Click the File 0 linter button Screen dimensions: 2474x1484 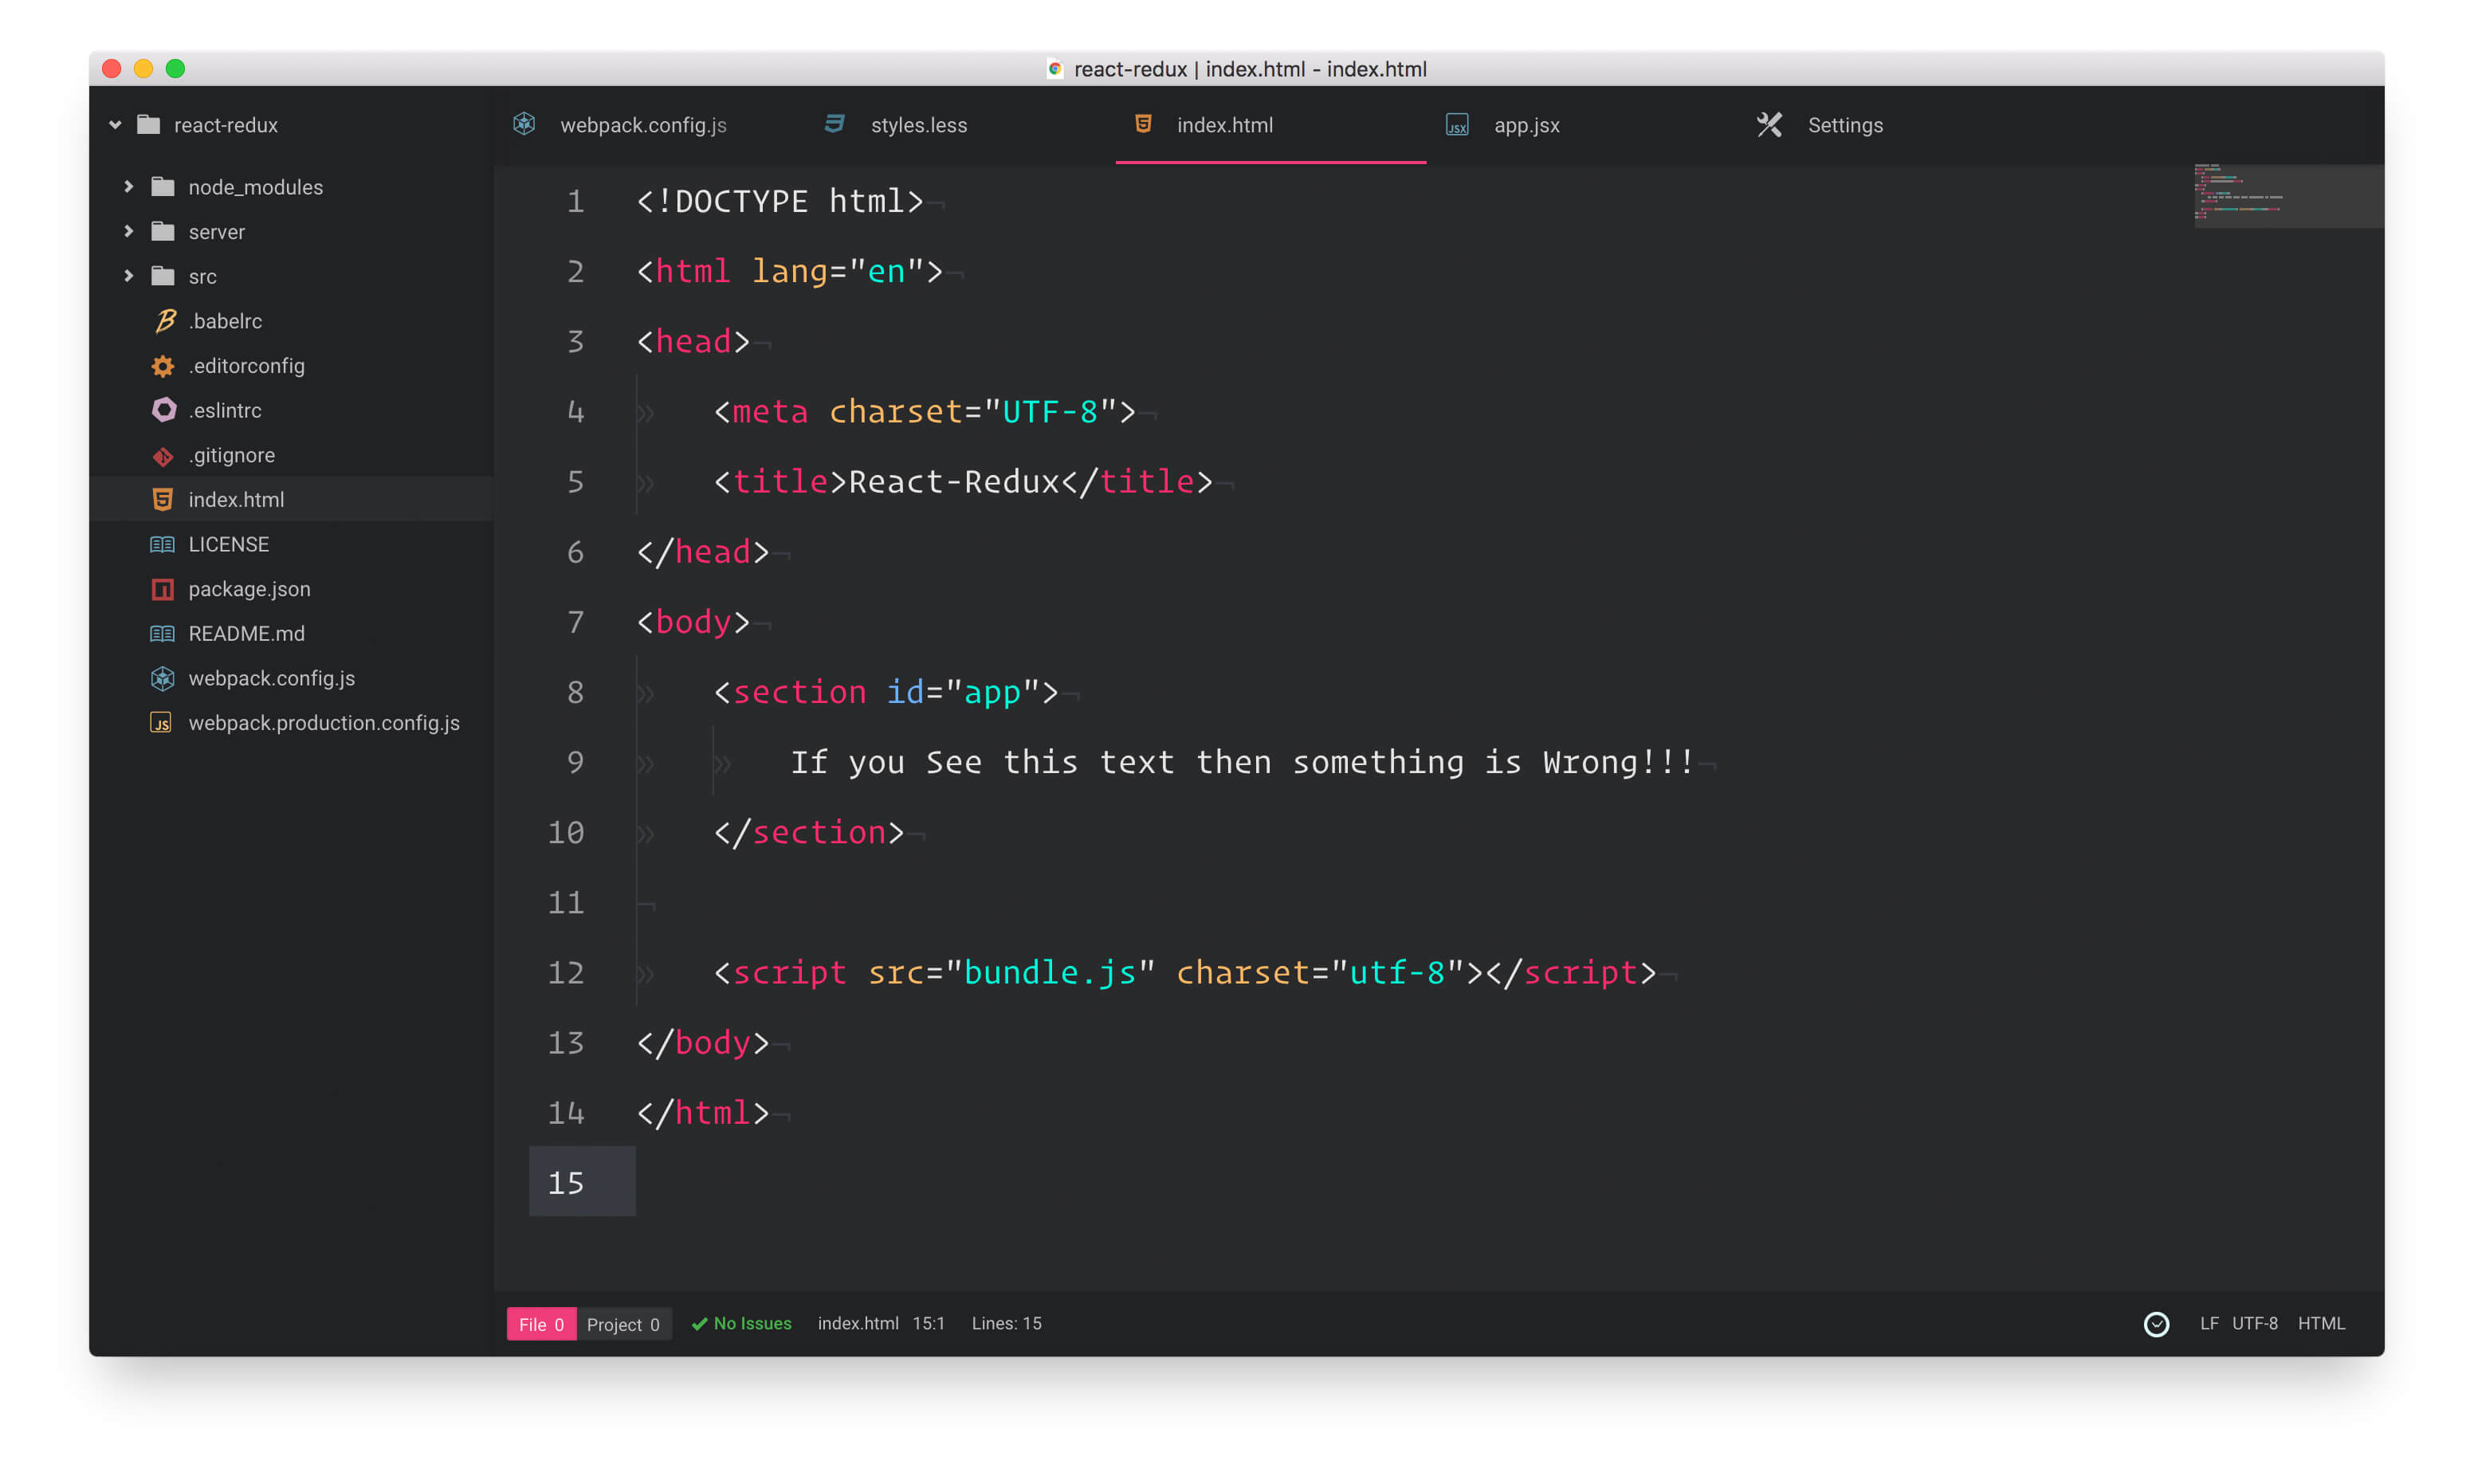tap(541, 1324)
